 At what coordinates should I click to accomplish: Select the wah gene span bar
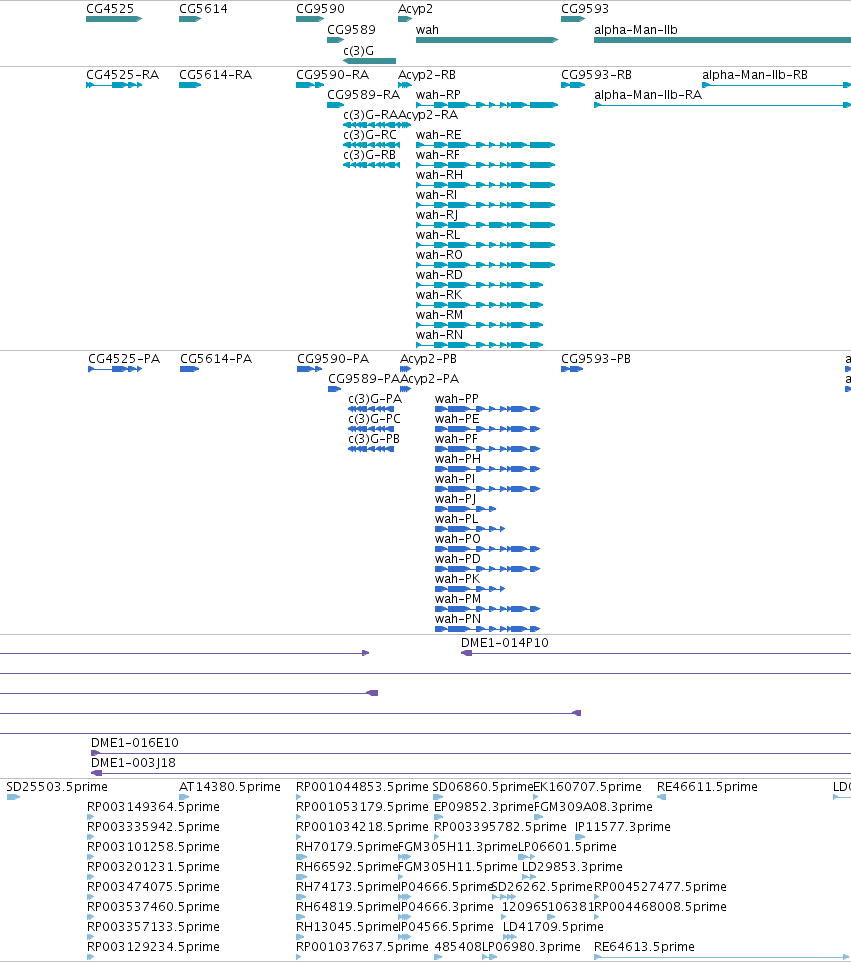click(487, 40)
